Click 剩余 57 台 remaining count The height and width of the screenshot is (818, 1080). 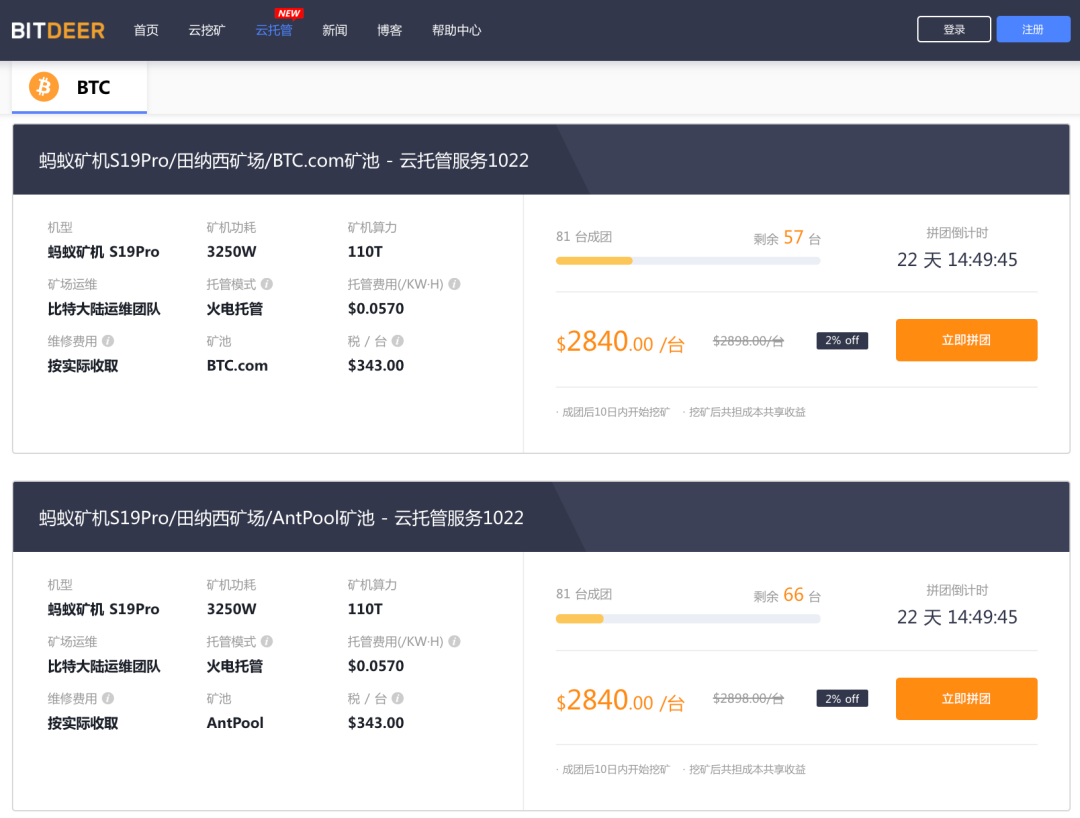click(x=787, y=238)
